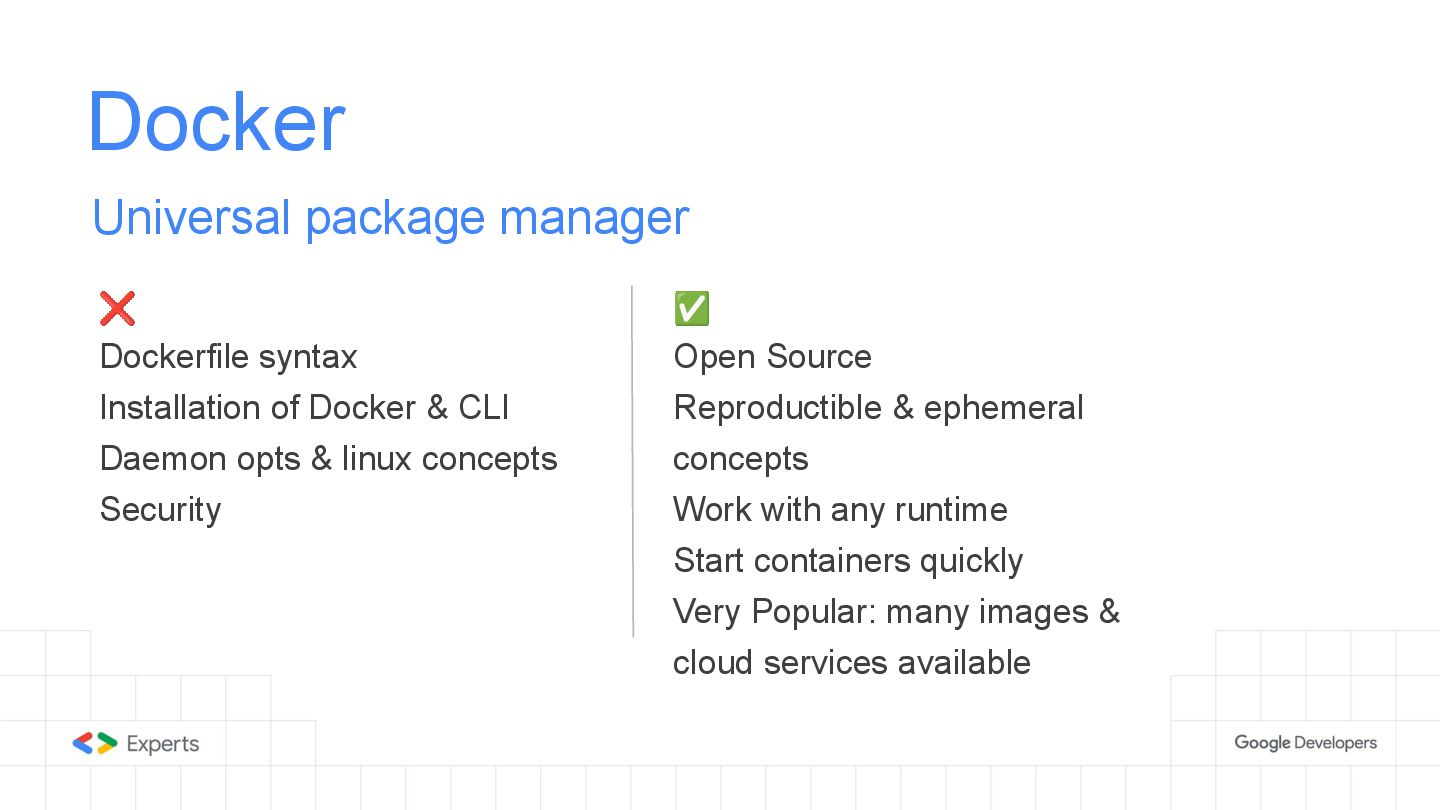Click the "Reproductible & ephemeral" text line

coord(878,408)
